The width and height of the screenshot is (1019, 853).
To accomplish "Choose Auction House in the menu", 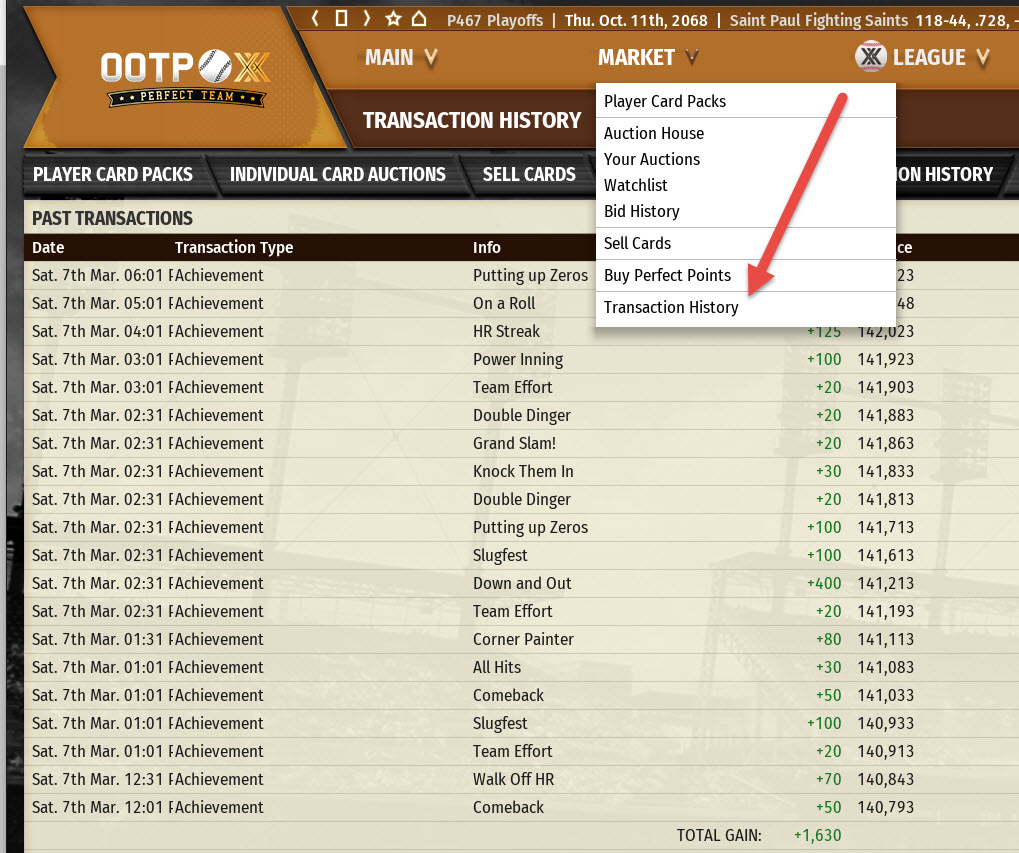I will pos(654,133).
